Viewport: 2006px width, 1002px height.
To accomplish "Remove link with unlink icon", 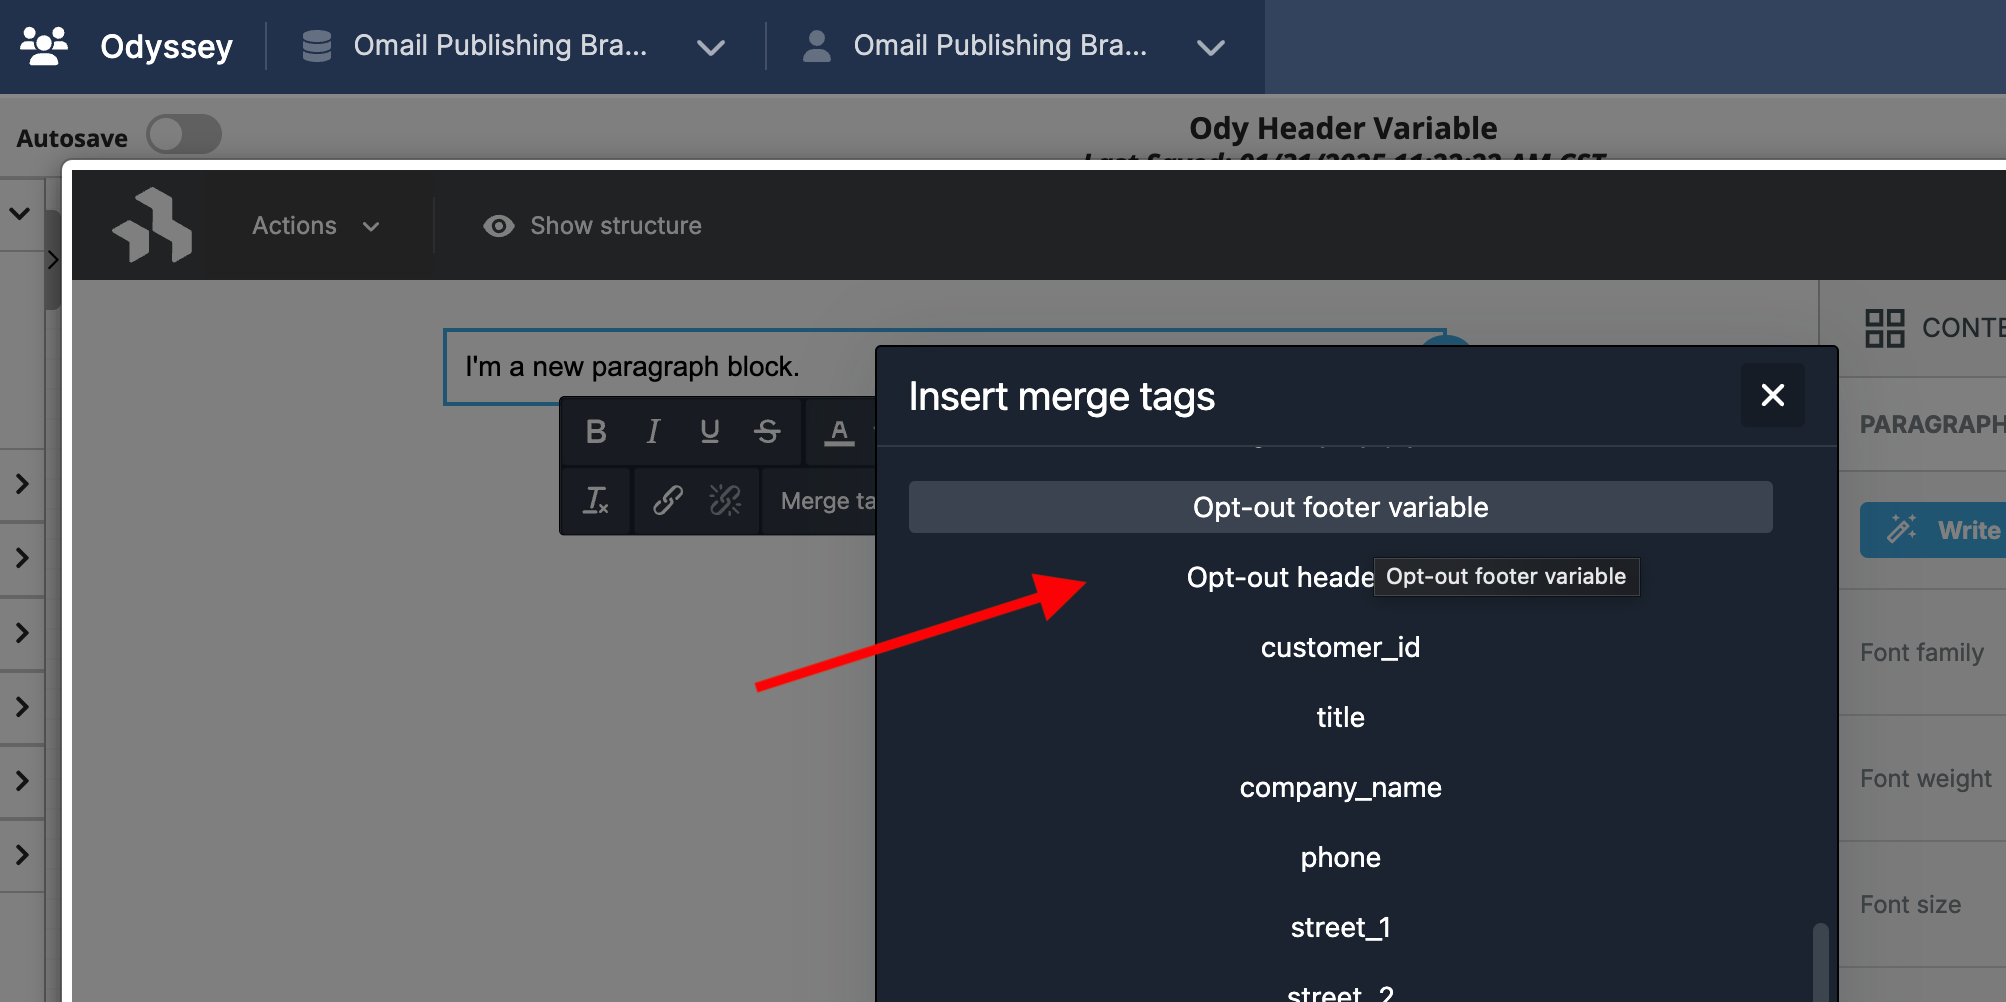I will tap(725, 500).
